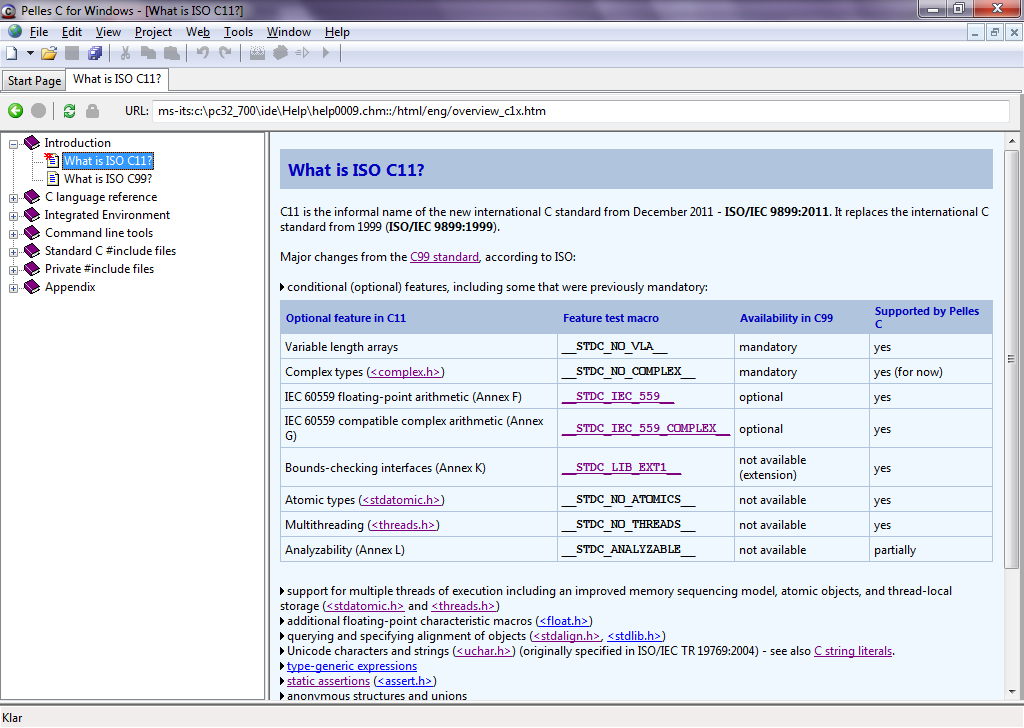The height and width of the screenshot is (728, 1024).
Task: Click the grey Forward navigation circle
Action: tap(39, 111)
